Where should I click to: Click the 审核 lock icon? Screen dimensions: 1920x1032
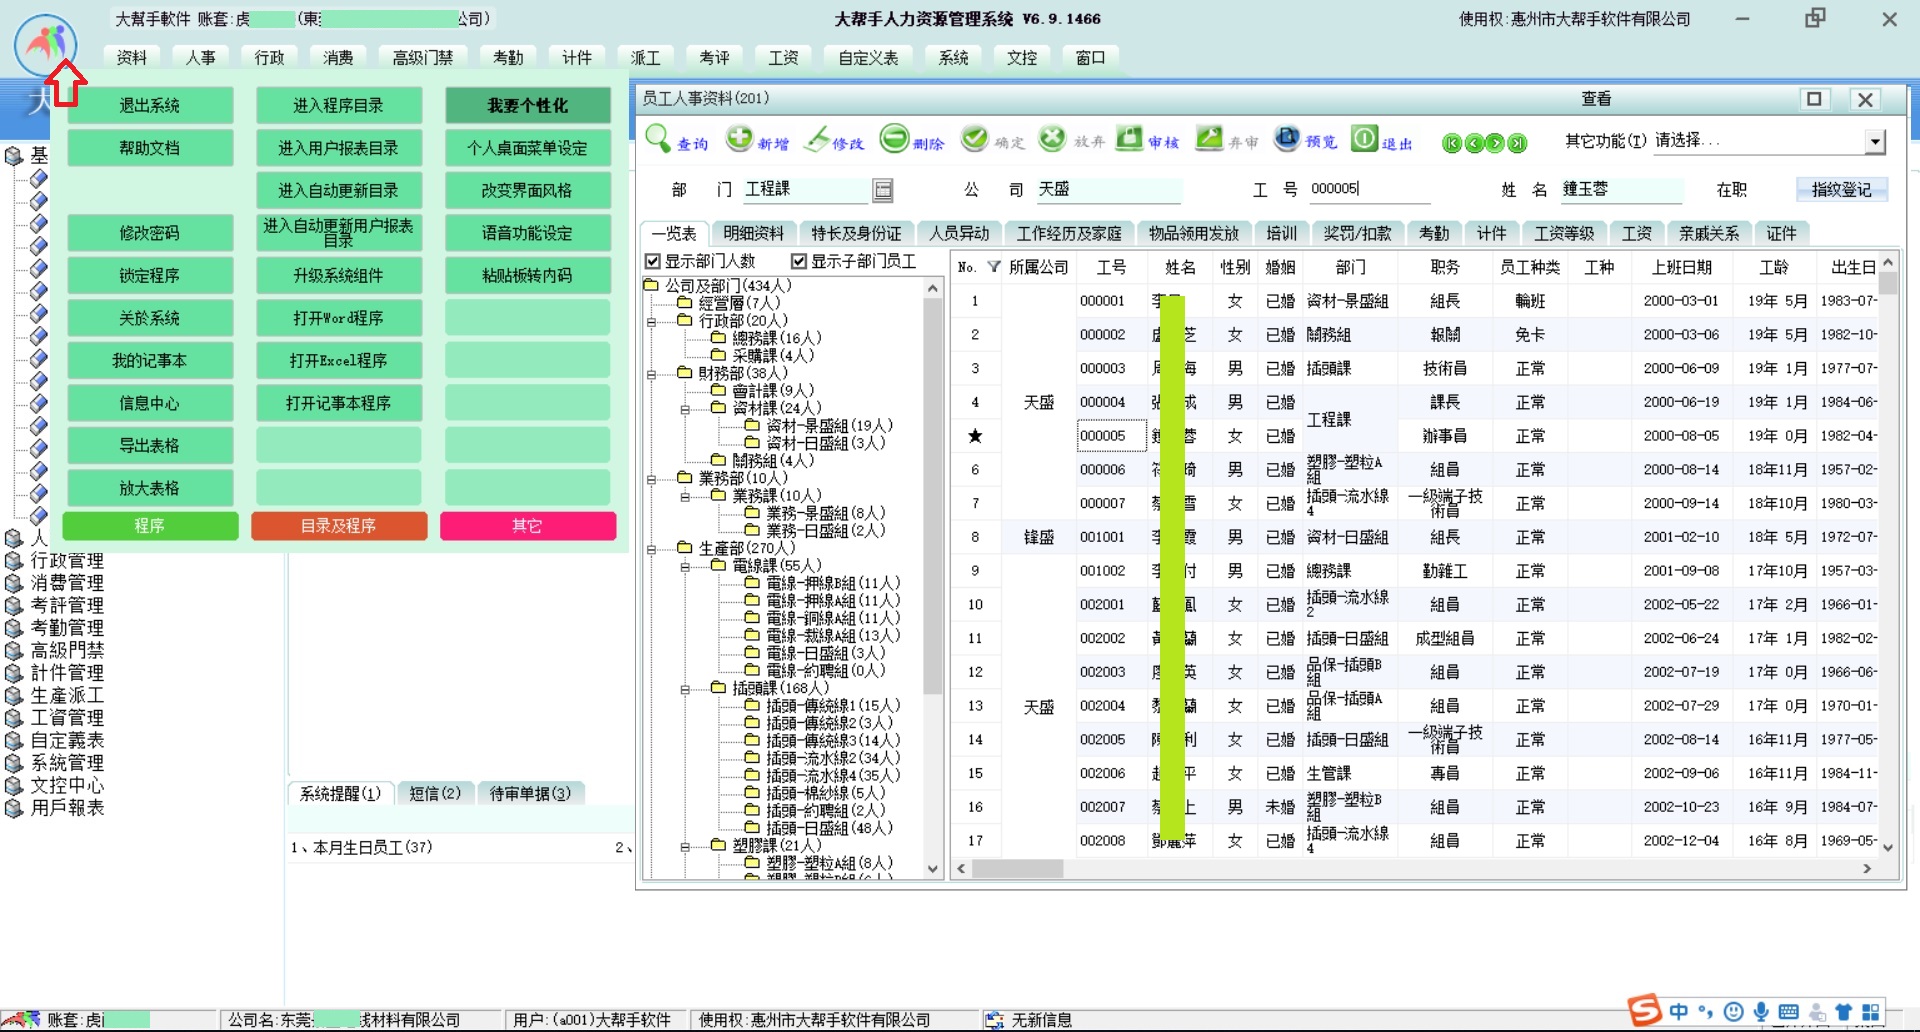[1129, 139]
